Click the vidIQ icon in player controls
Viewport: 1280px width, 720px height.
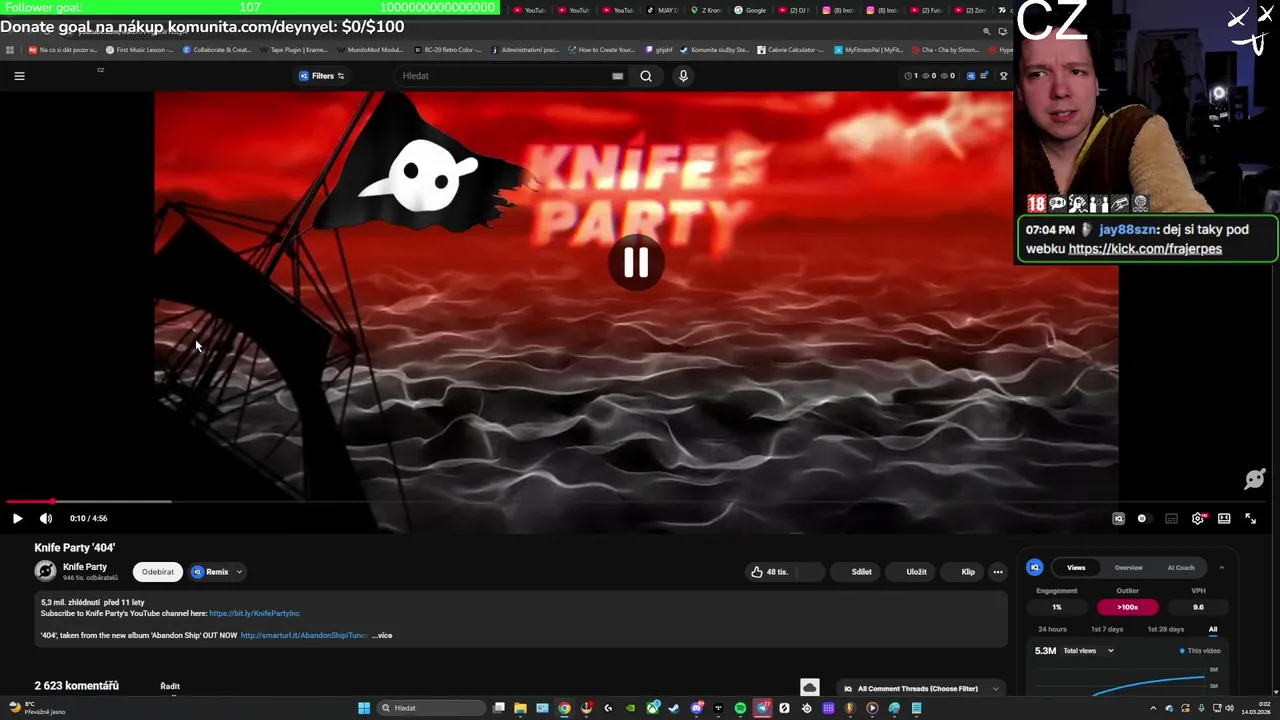[1118, 518]
